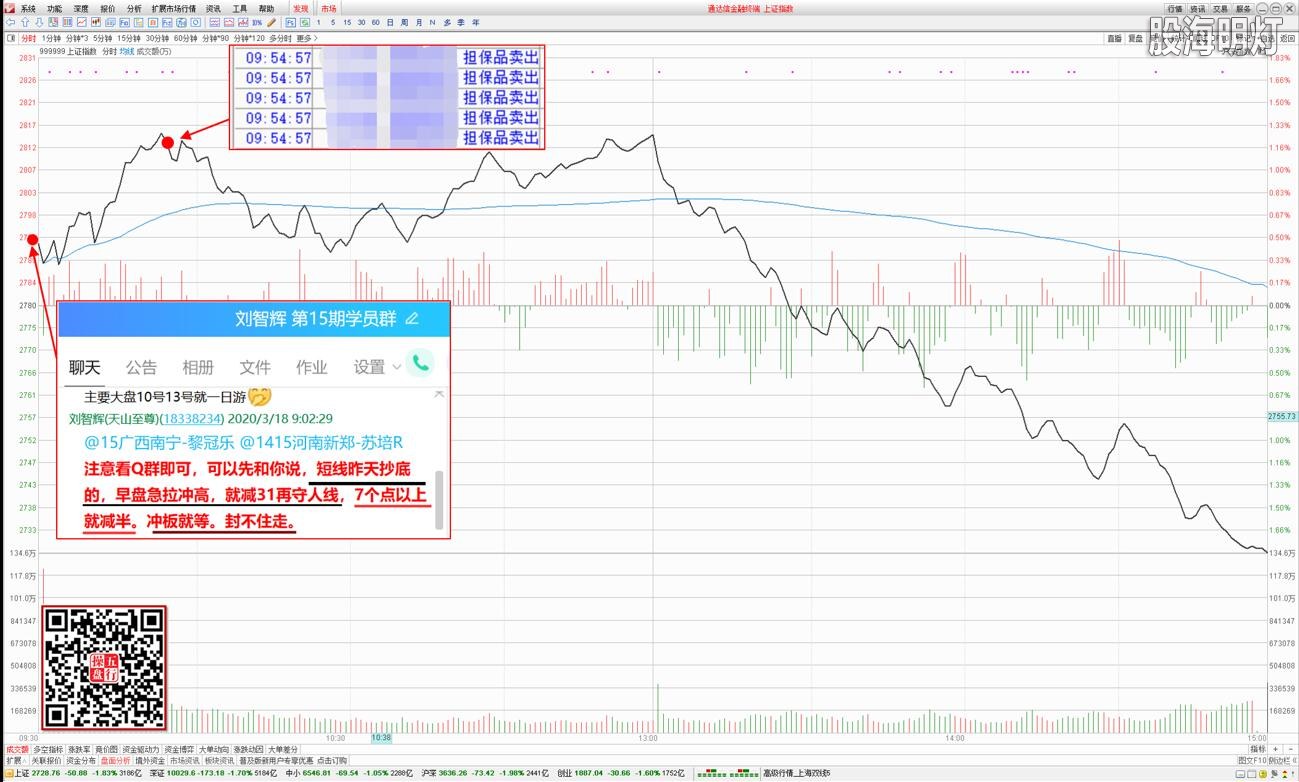Open the 工具 menu
Screen dimensions: 1299x782
click(x=240, y=8)
